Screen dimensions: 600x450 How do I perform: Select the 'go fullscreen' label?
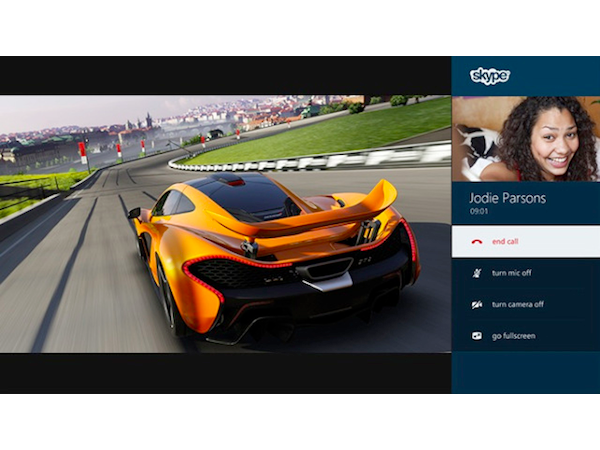514,336
